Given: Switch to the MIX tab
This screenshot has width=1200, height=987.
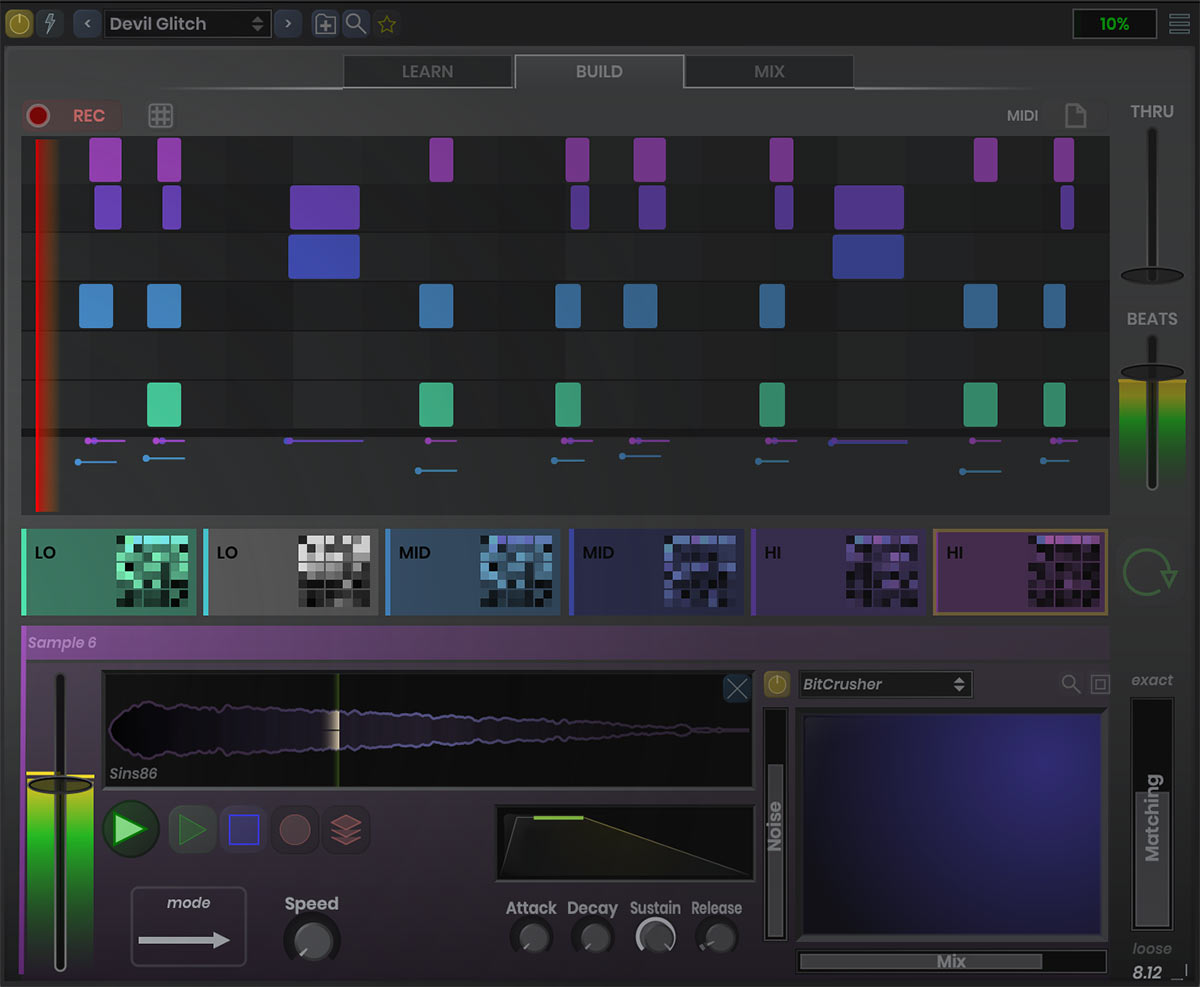Looking at the screenshot, I should (x=768, y=71).
